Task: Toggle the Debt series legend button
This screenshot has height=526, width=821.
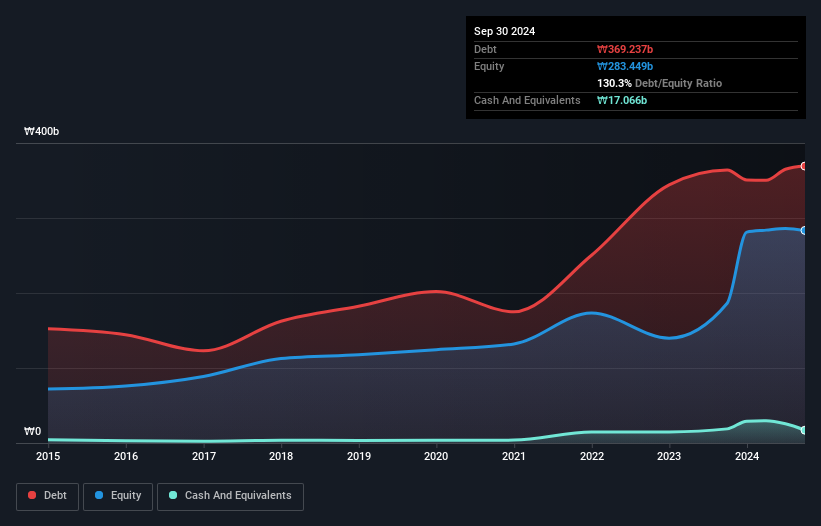Action: pyautogui.click(x=48, y=496)
